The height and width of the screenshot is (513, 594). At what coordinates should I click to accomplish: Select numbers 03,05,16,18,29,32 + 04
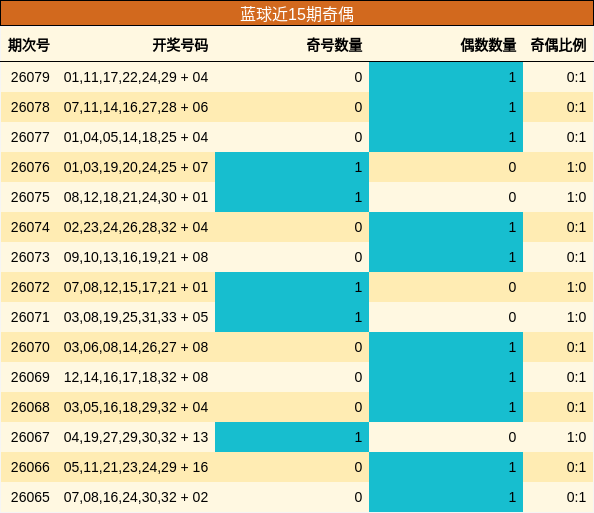(x=136, y=407)
